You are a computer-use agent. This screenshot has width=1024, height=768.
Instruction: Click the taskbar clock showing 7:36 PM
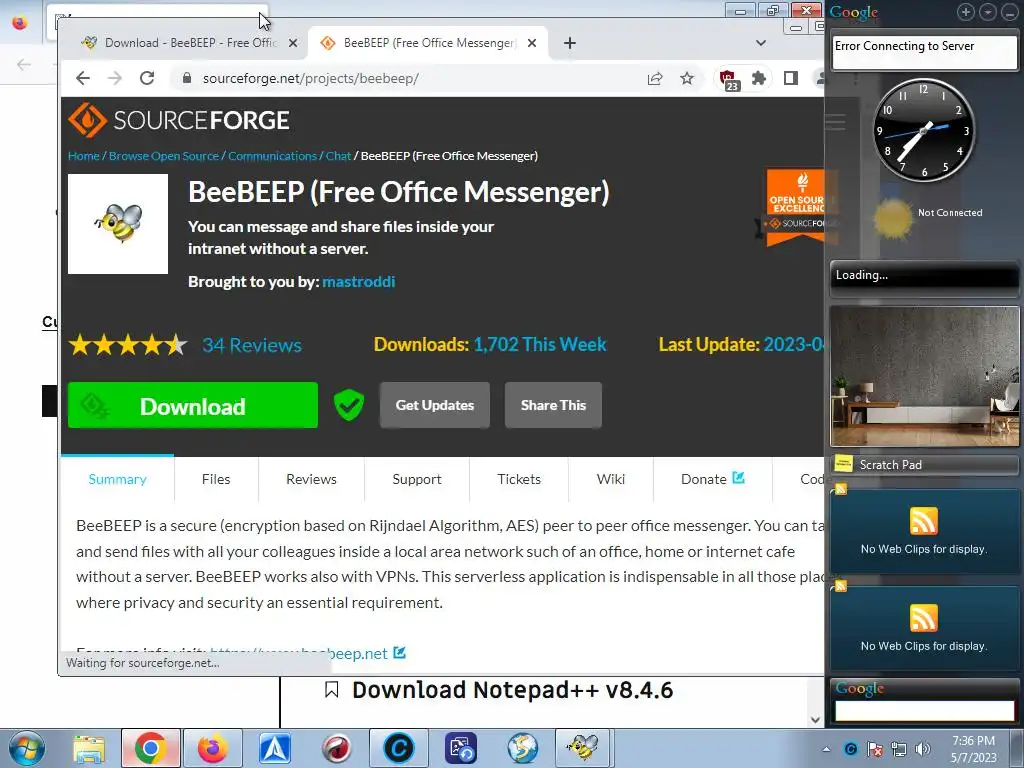973,749
